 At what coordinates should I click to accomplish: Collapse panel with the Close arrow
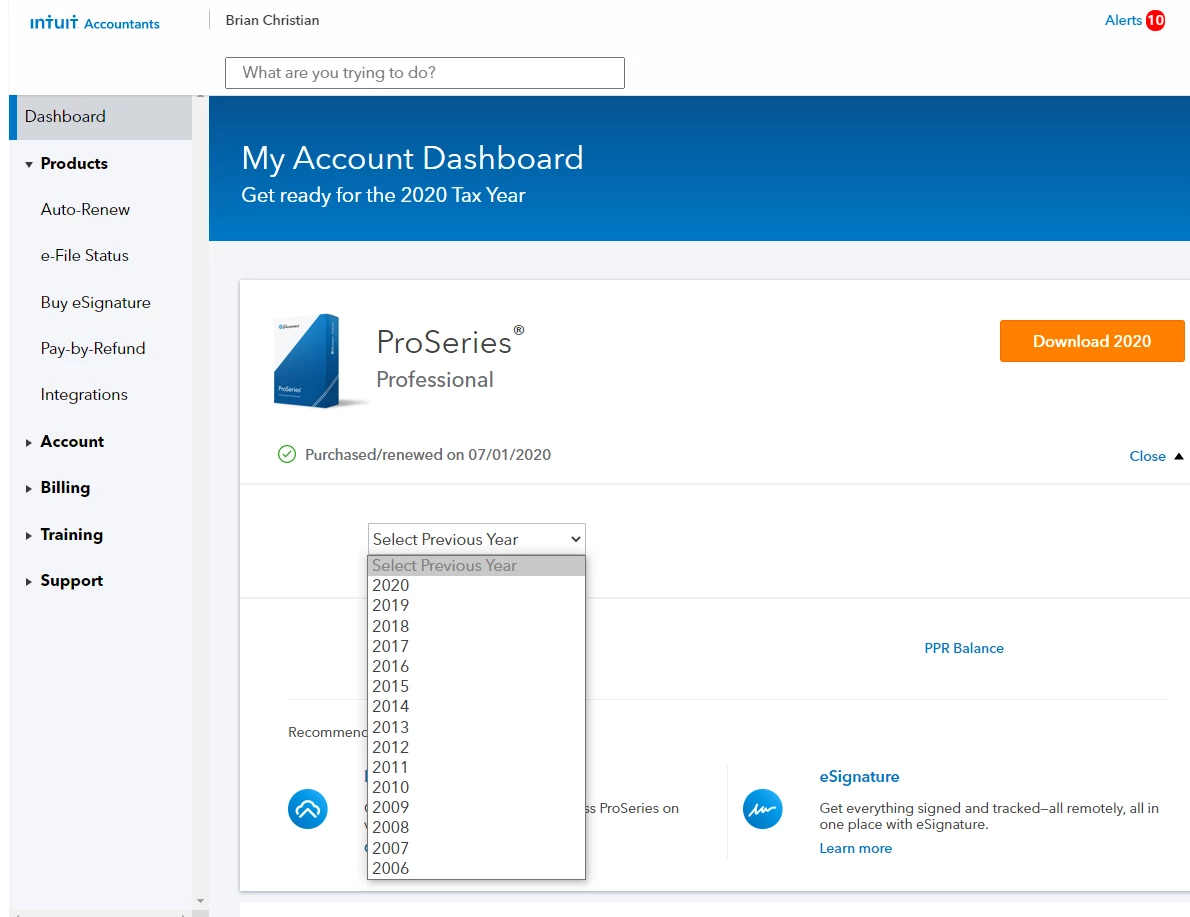click(x=1179, y=456)
